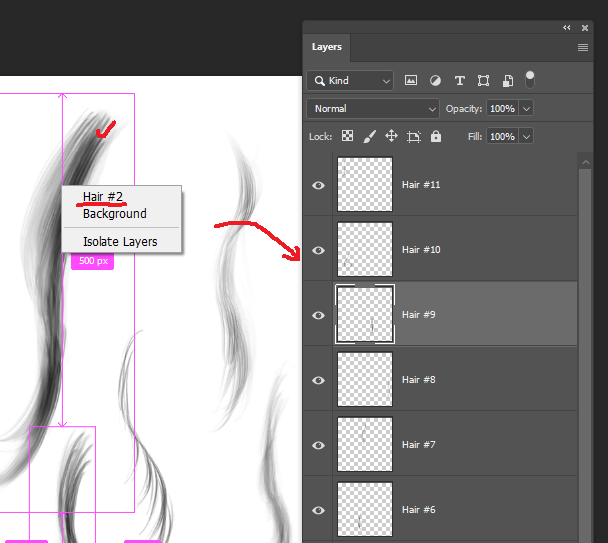Click the Hair #8 layer name

(418, 380)
